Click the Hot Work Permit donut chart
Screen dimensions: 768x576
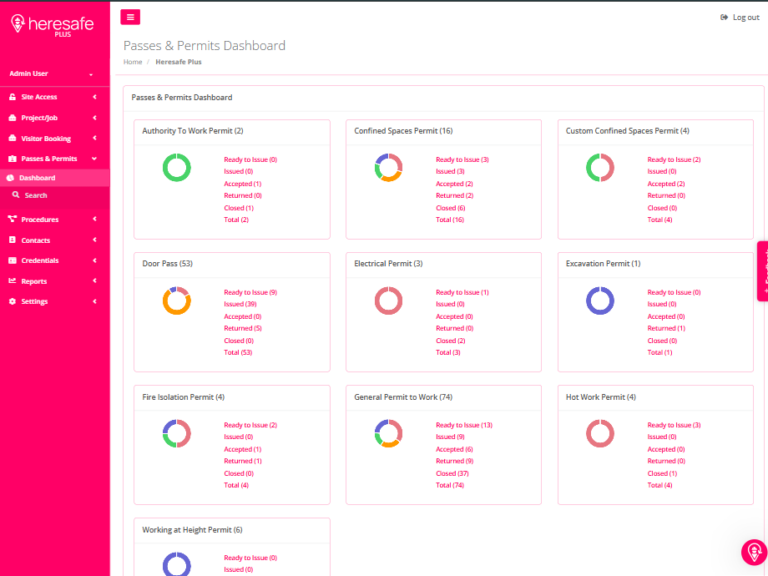[600, 433]
